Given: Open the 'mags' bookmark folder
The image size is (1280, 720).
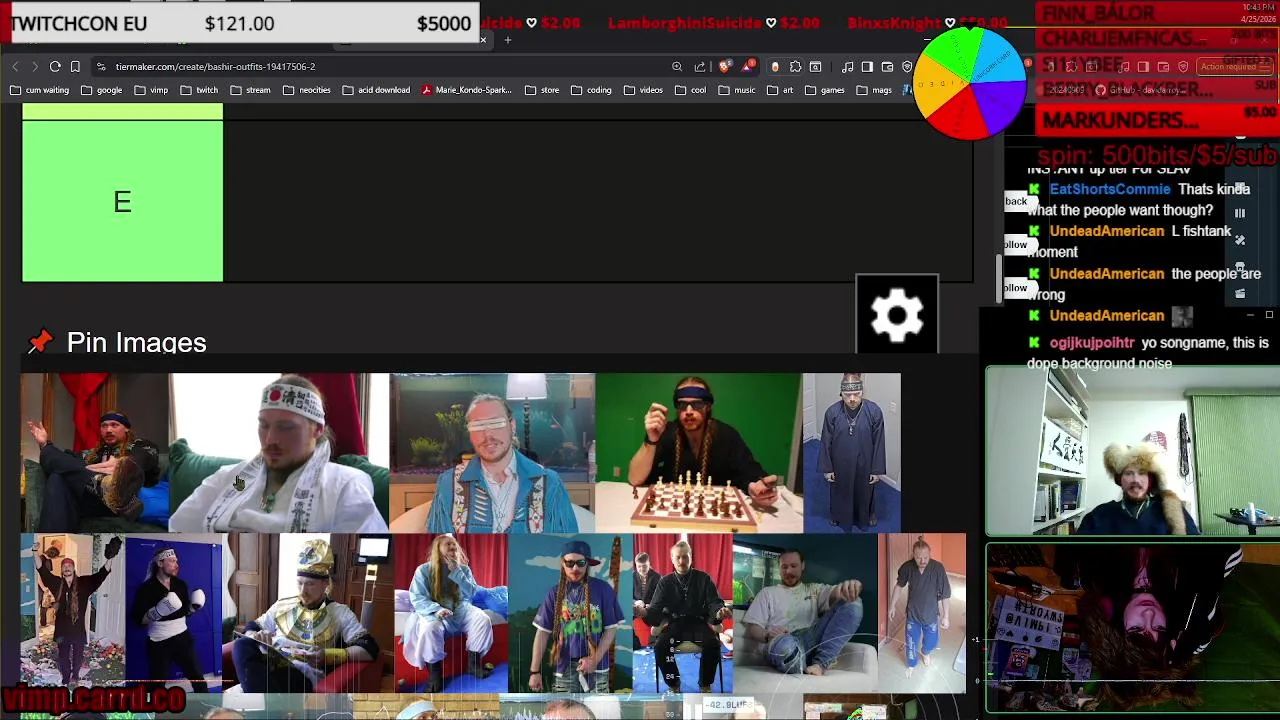Looking at the screenshot, I should 873,90.
